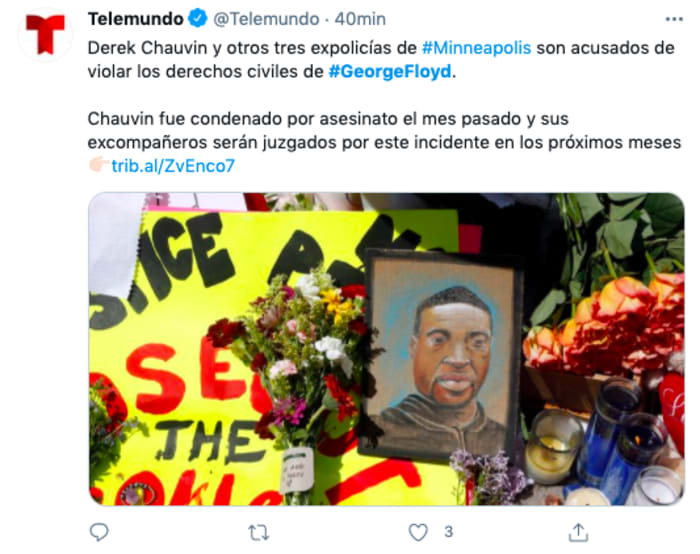Click the reply speech bubble icon

click(99, 532)
